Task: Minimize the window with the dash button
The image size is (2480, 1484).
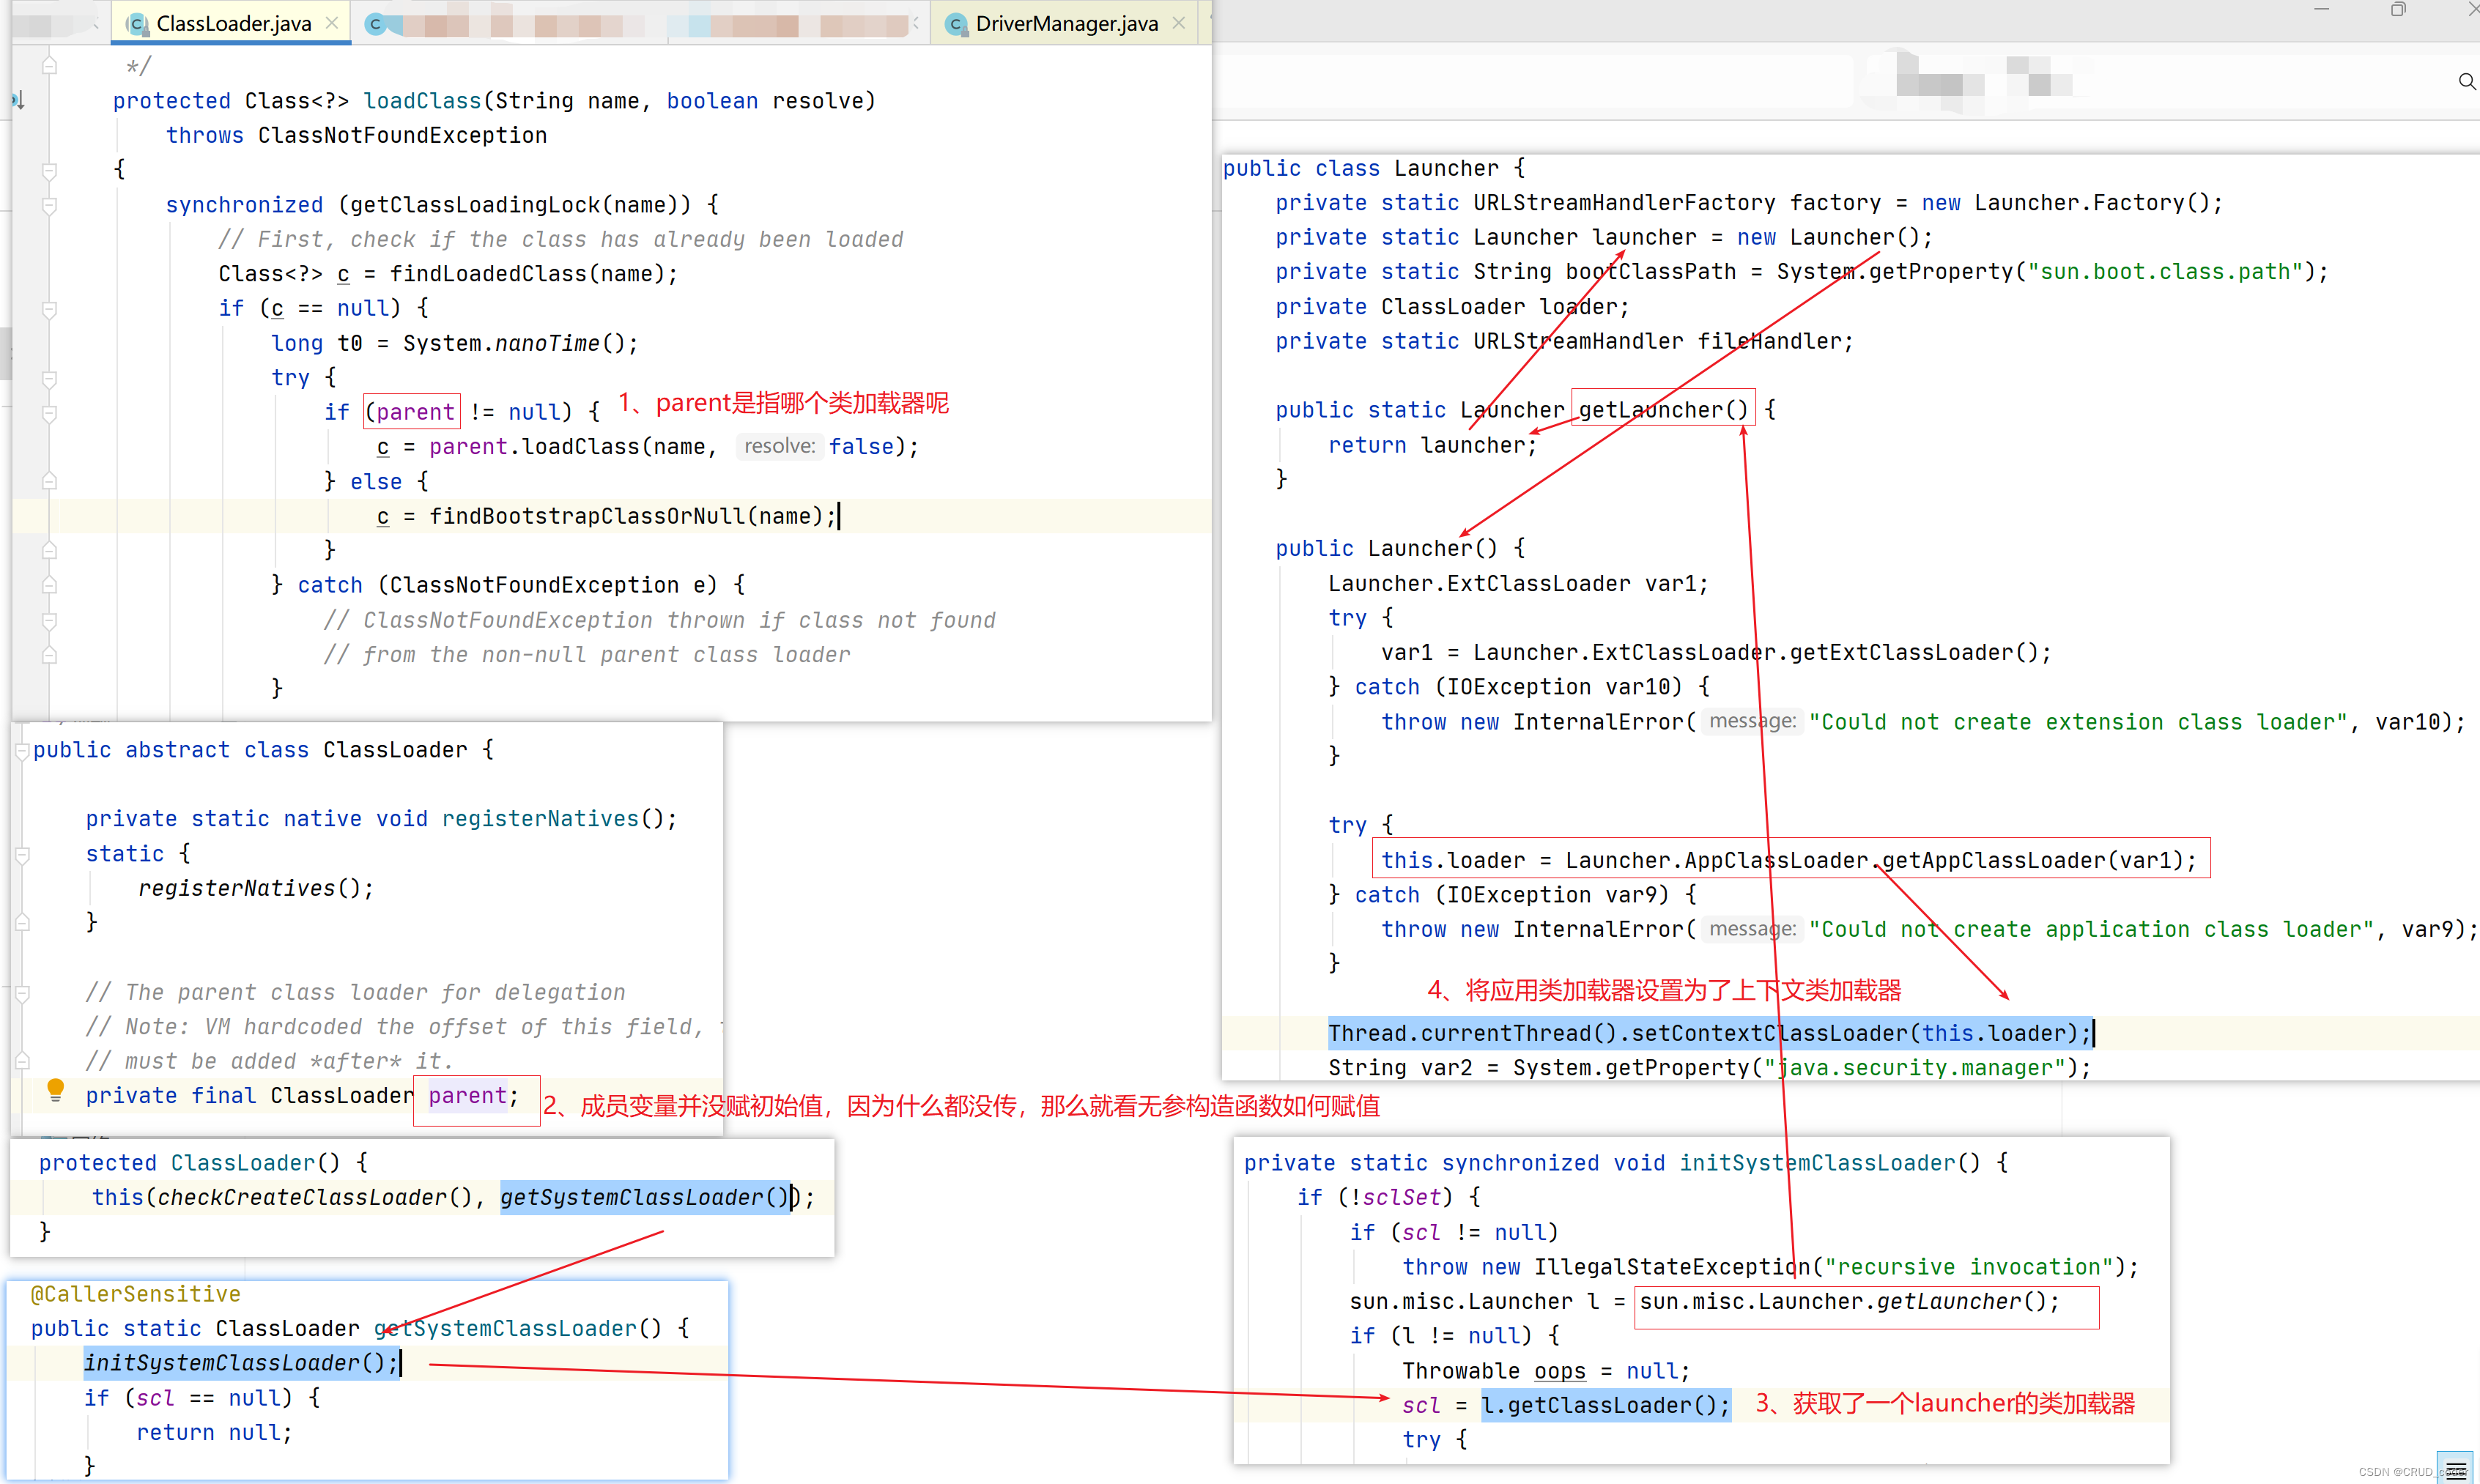Action: click(x=2322, y=10)
